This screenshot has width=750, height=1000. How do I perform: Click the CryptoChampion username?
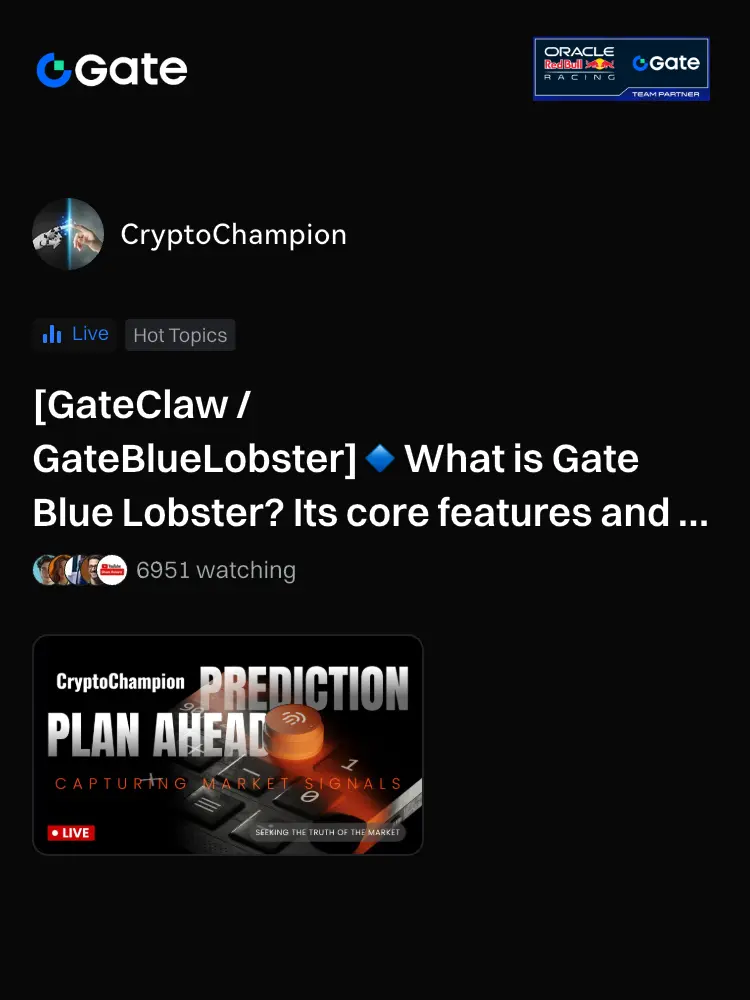coord(233,235)
